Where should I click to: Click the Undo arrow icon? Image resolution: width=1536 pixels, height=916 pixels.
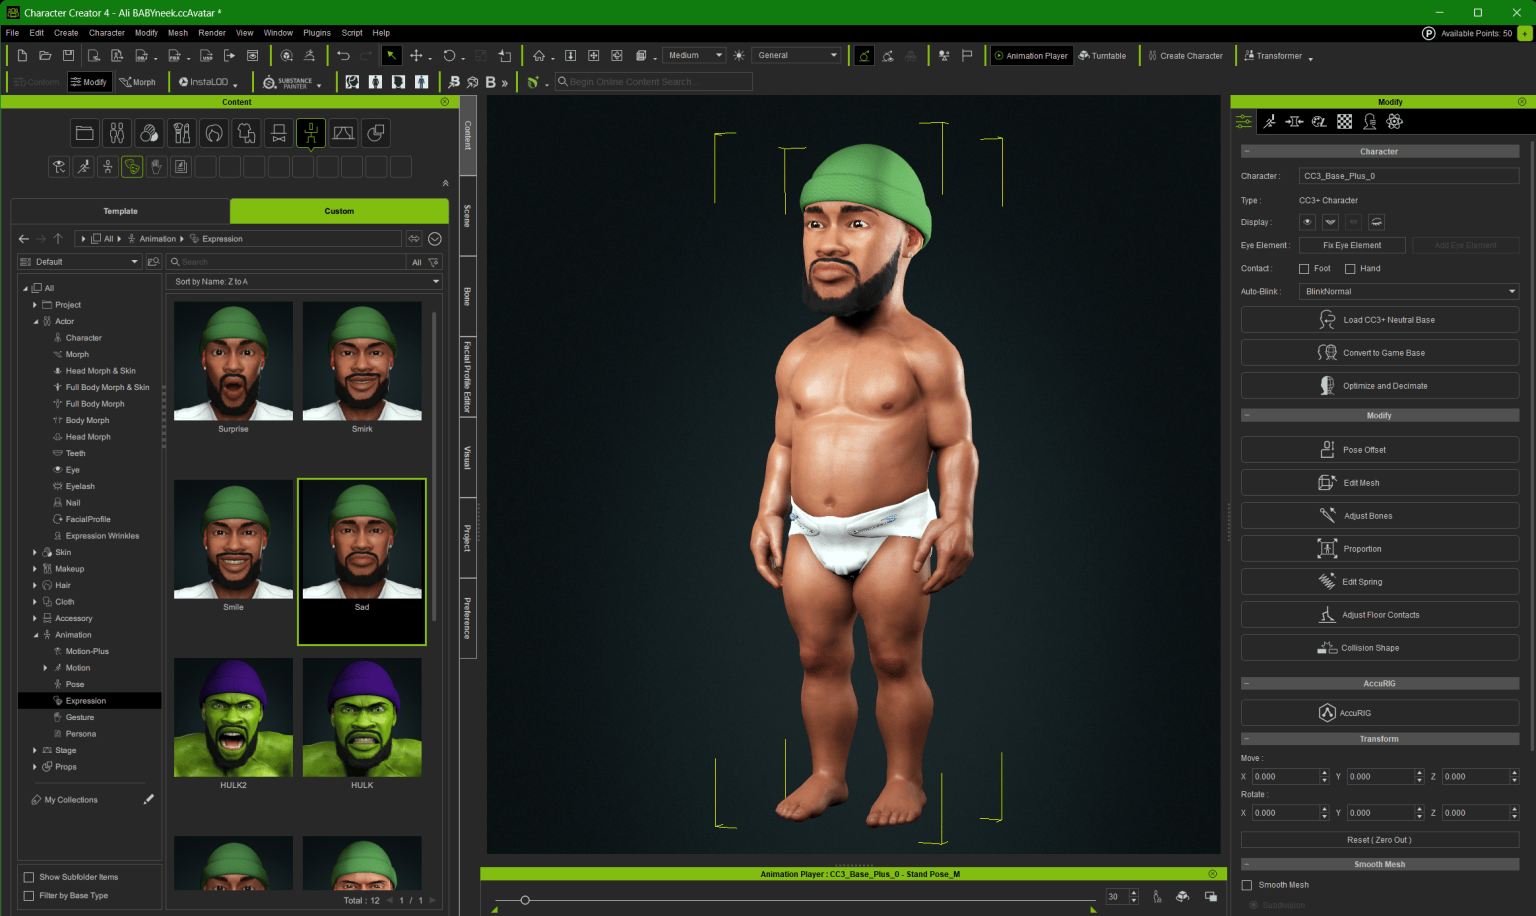pos(344,56)
